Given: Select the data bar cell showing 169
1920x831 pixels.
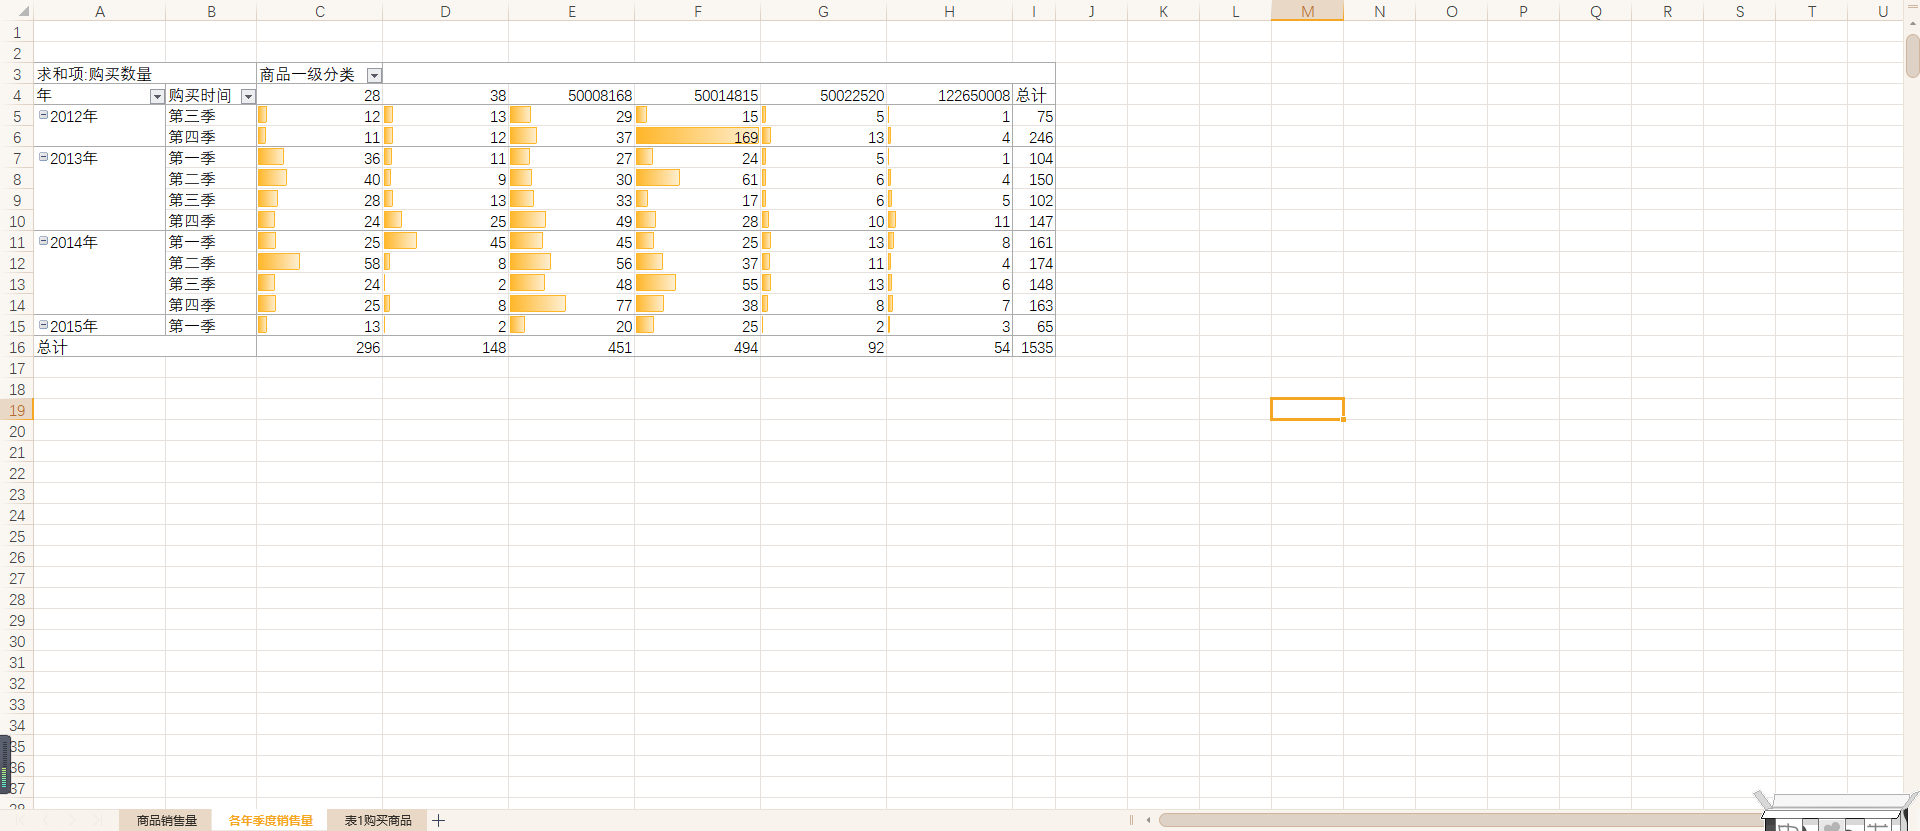Looking at the screenshot, I should pyautogui.click(x=697, y=137).
